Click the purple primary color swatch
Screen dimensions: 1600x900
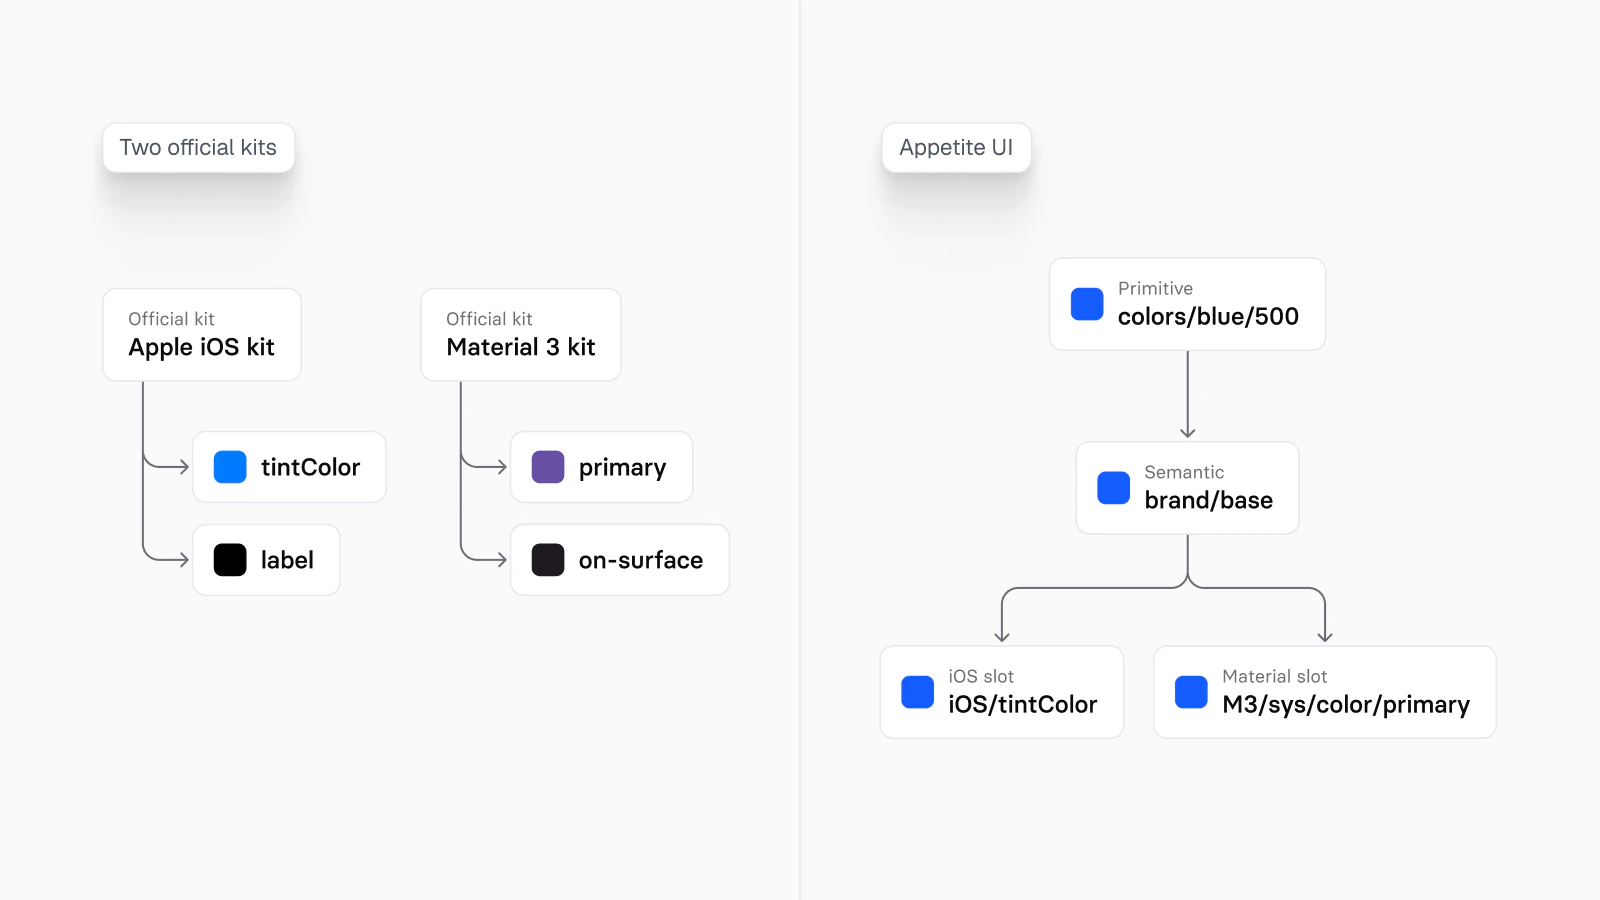pos(548,467)
